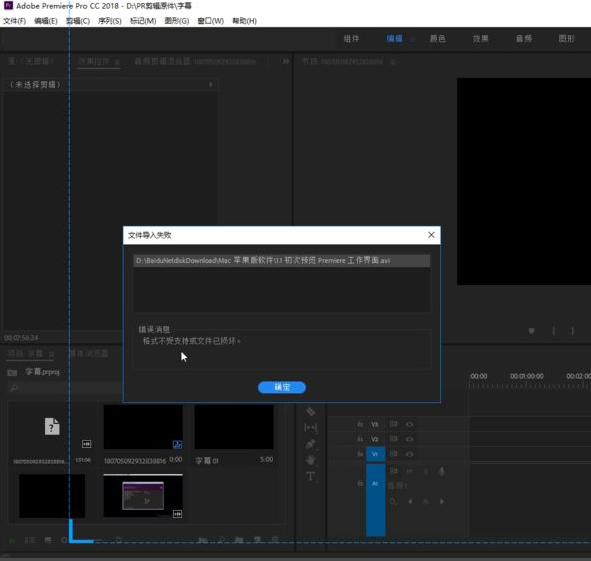Switch project panel to list view
The image size is (591, 561).
[29, 541]
